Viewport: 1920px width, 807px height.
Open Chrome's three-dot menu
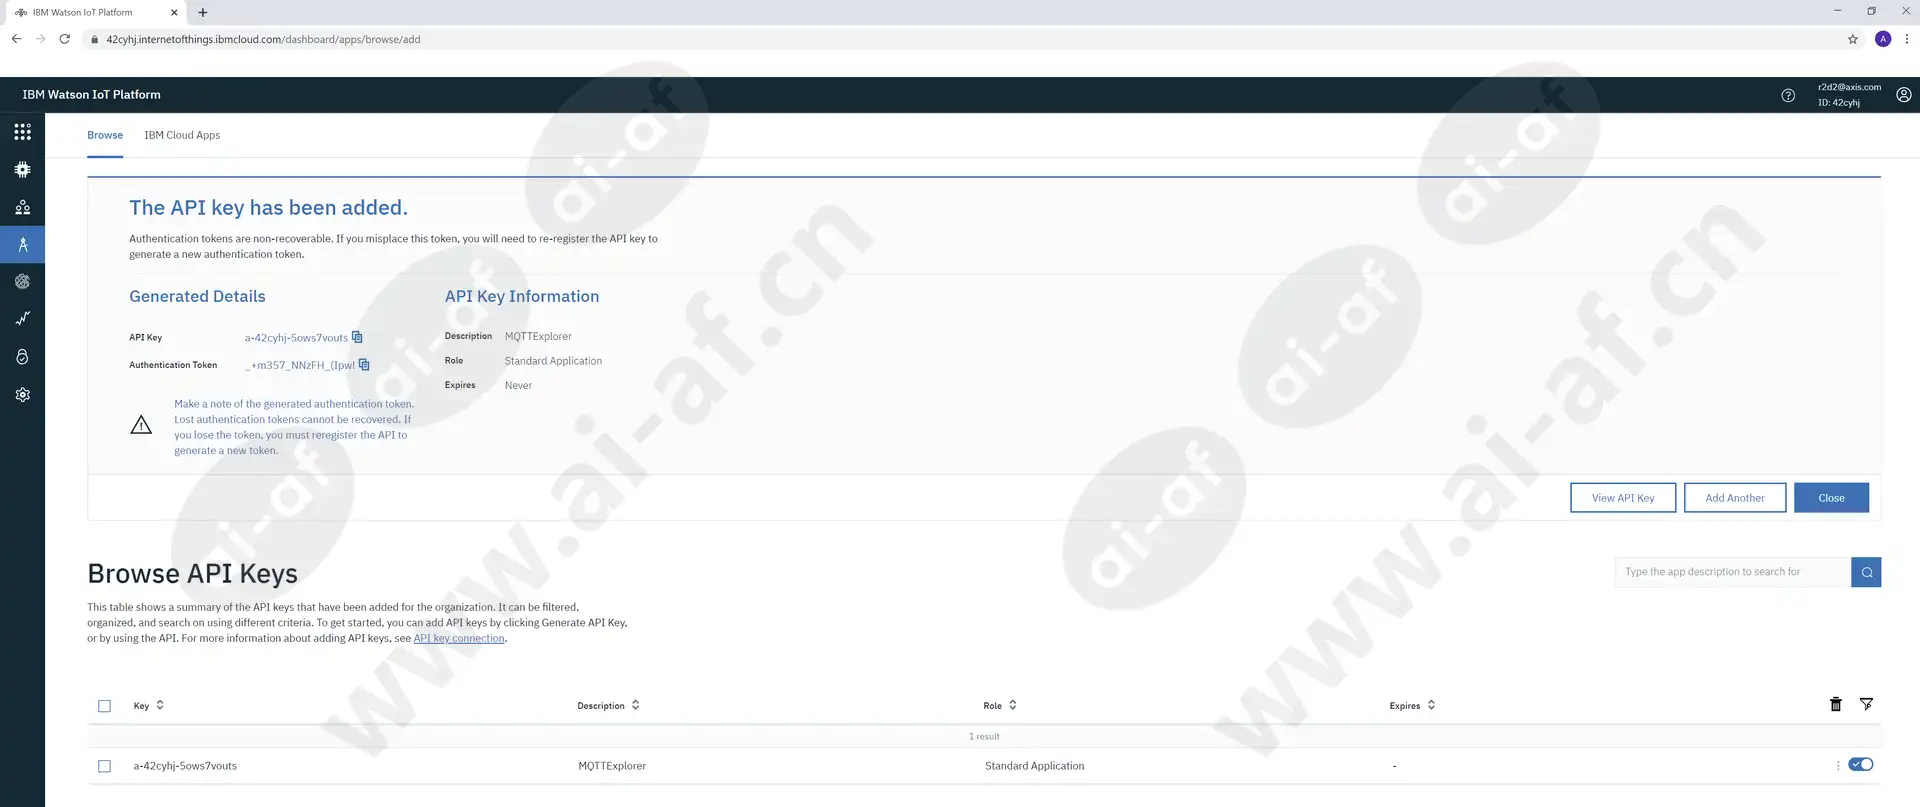[x=1906, y=39]
